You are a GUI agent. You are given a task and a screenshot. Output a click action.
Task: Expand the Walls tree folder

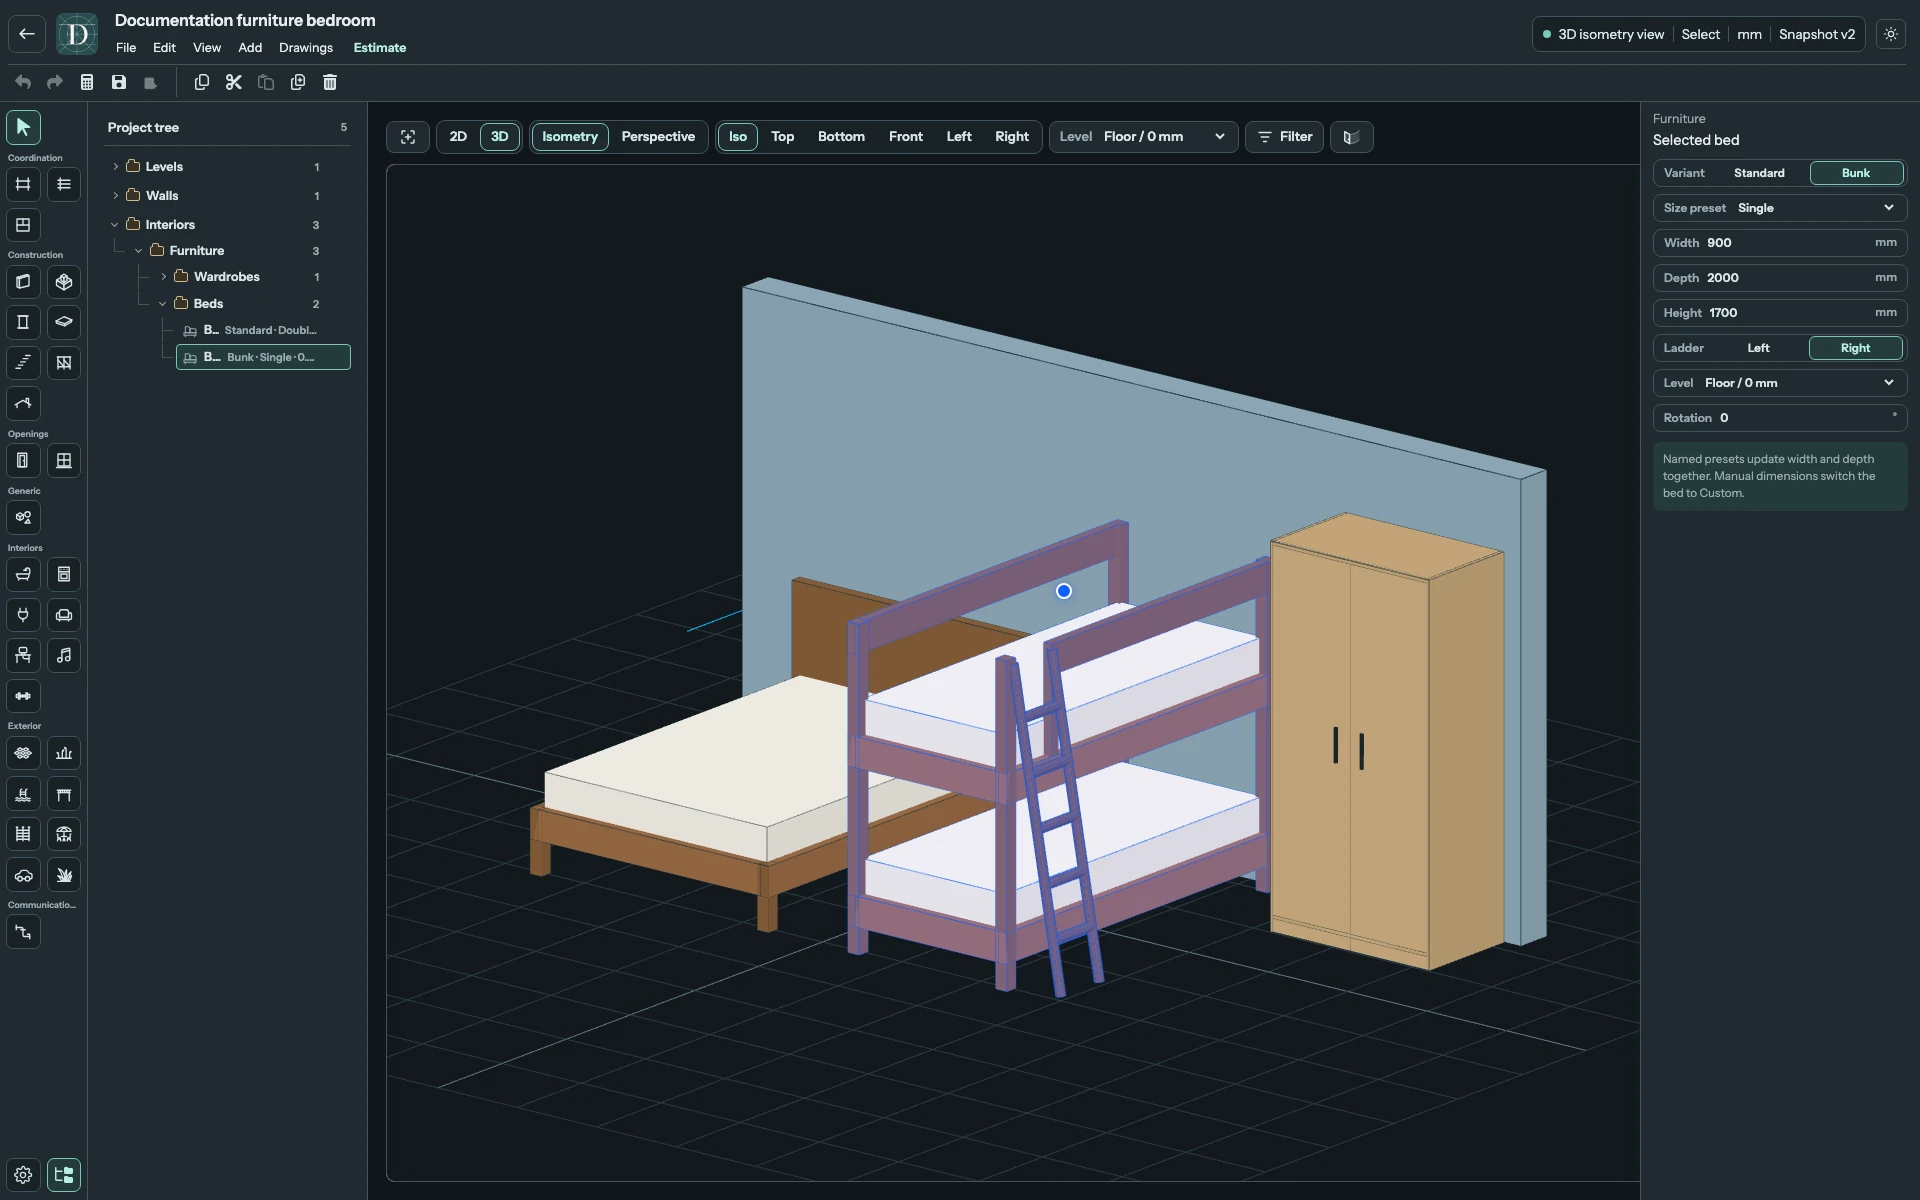(115, 196)
